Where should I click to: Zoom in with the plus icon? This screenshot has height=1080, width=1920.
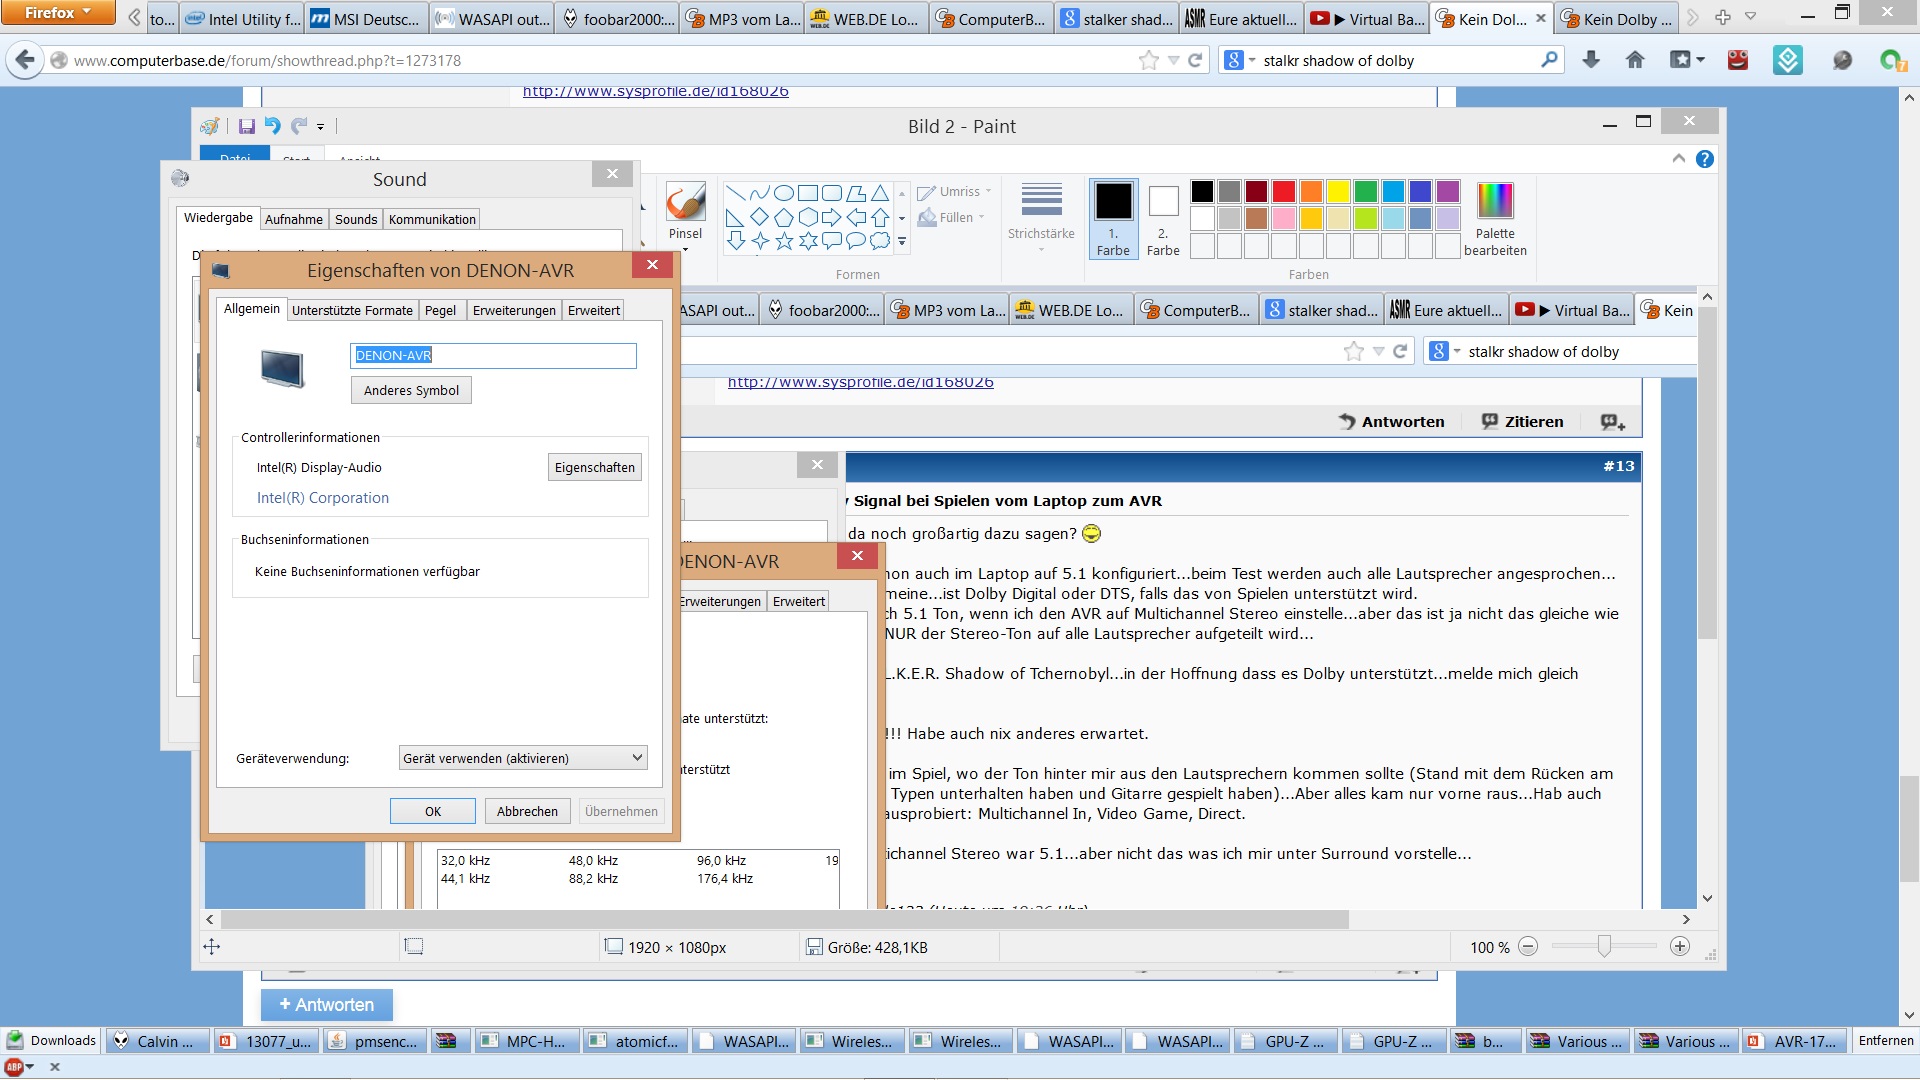tap(1680, 947)
